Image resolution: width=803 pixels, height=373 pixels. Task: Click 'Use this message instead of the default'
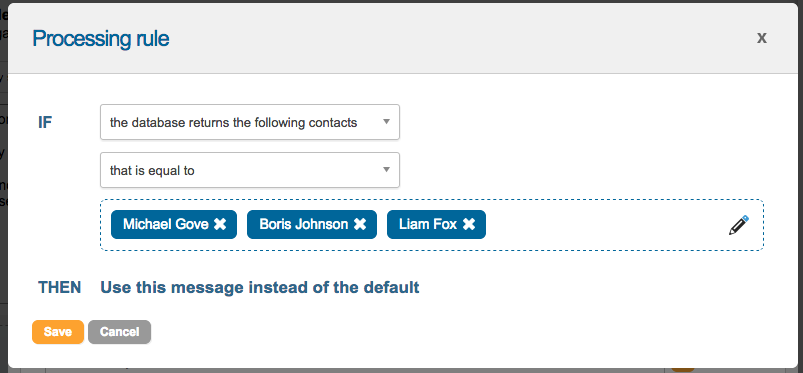[x=260, y=287]
